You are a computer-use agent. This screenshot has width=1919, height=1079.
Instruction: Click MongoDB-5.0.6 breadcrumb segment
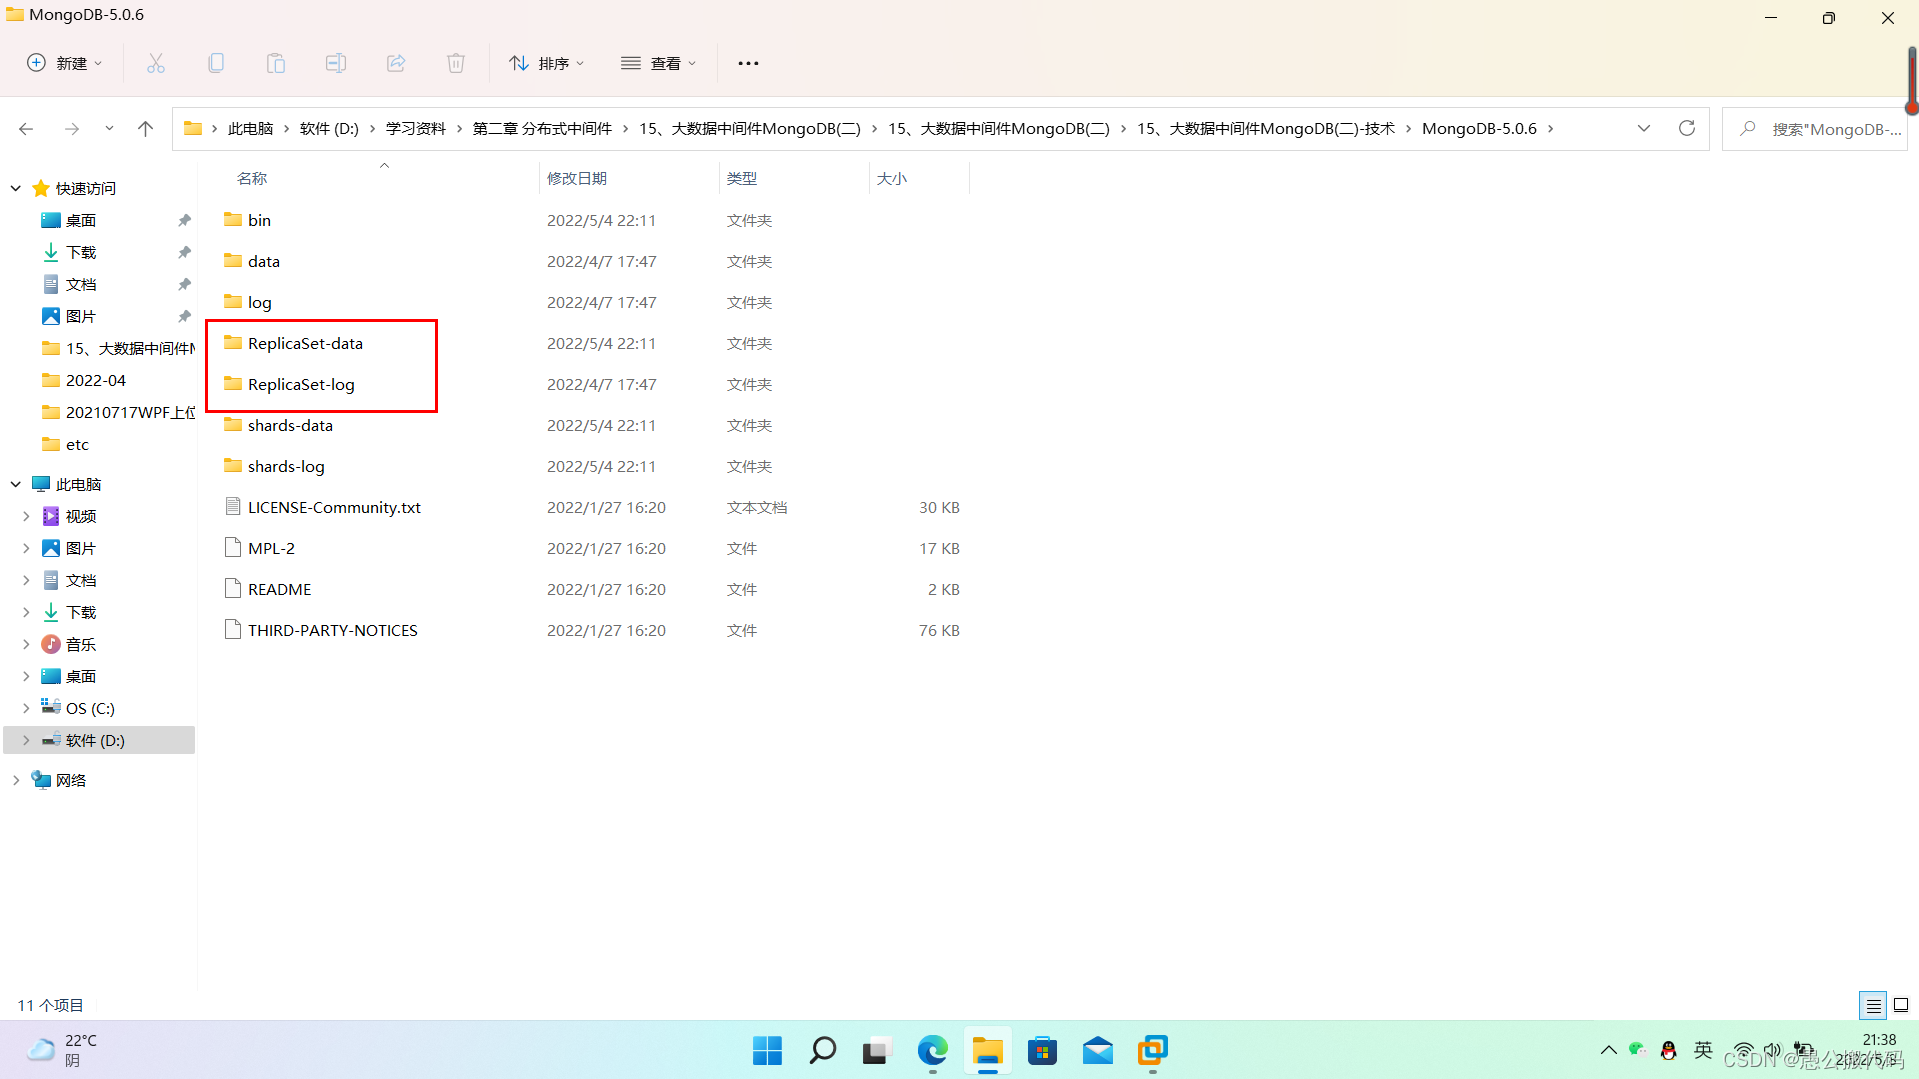pyautogui.click(x=1479, y=129)
